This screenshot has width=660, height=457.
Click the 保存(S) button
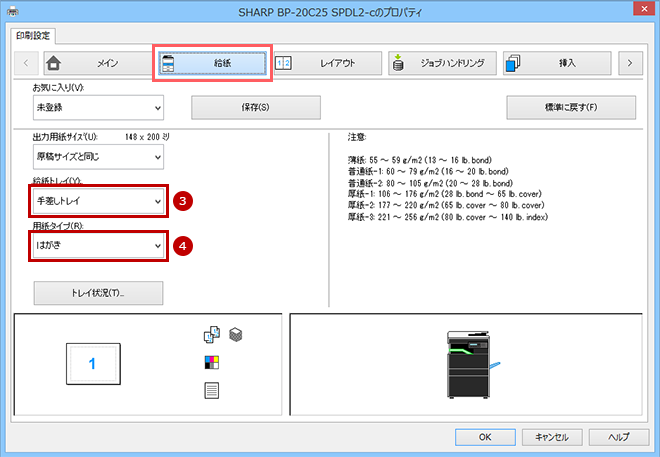[x=256, y=108]
